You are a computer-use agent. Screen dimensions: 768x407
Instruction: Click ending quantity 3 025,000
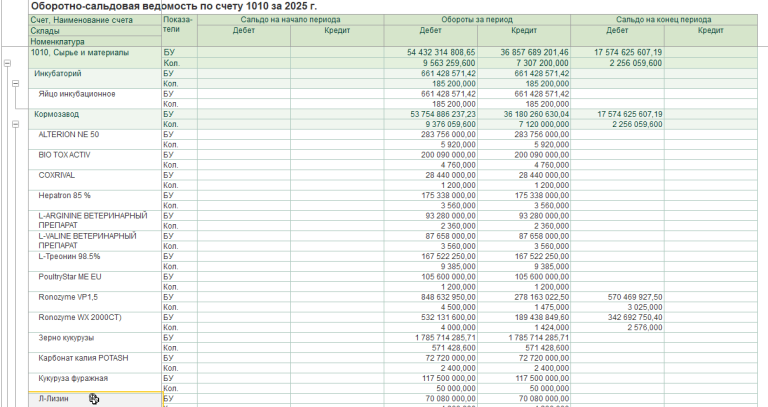pyautogui.click(x=645, y=307)
